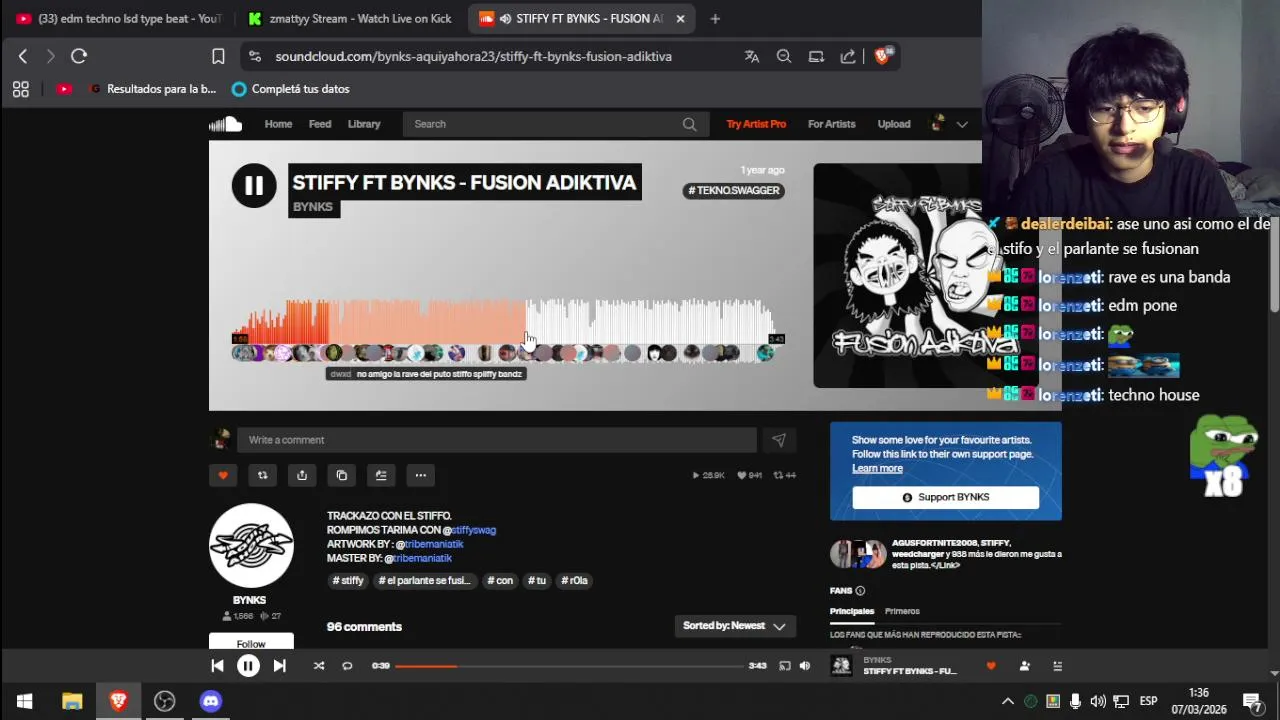Open the For Artists menu item

(x=832, y=124)
